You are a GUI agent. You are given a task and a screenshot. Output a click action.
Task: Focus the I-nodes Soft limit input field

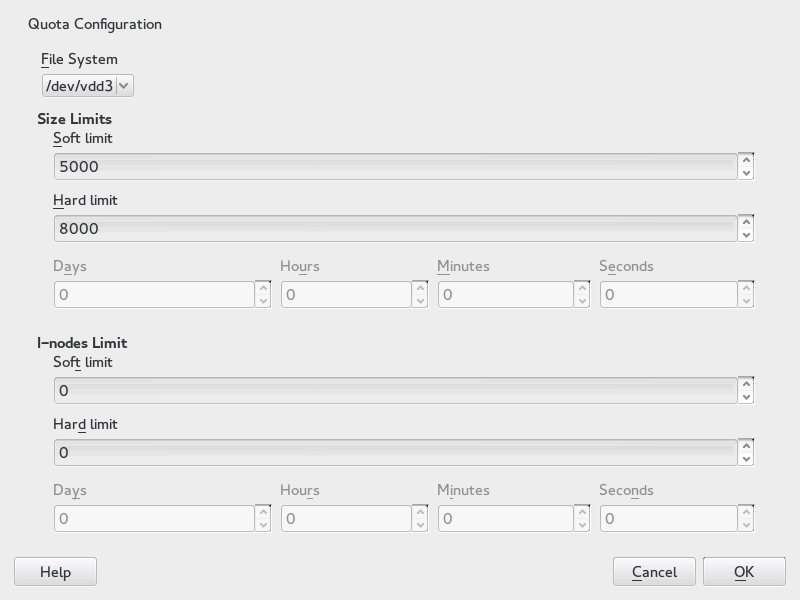click(395, 390)
